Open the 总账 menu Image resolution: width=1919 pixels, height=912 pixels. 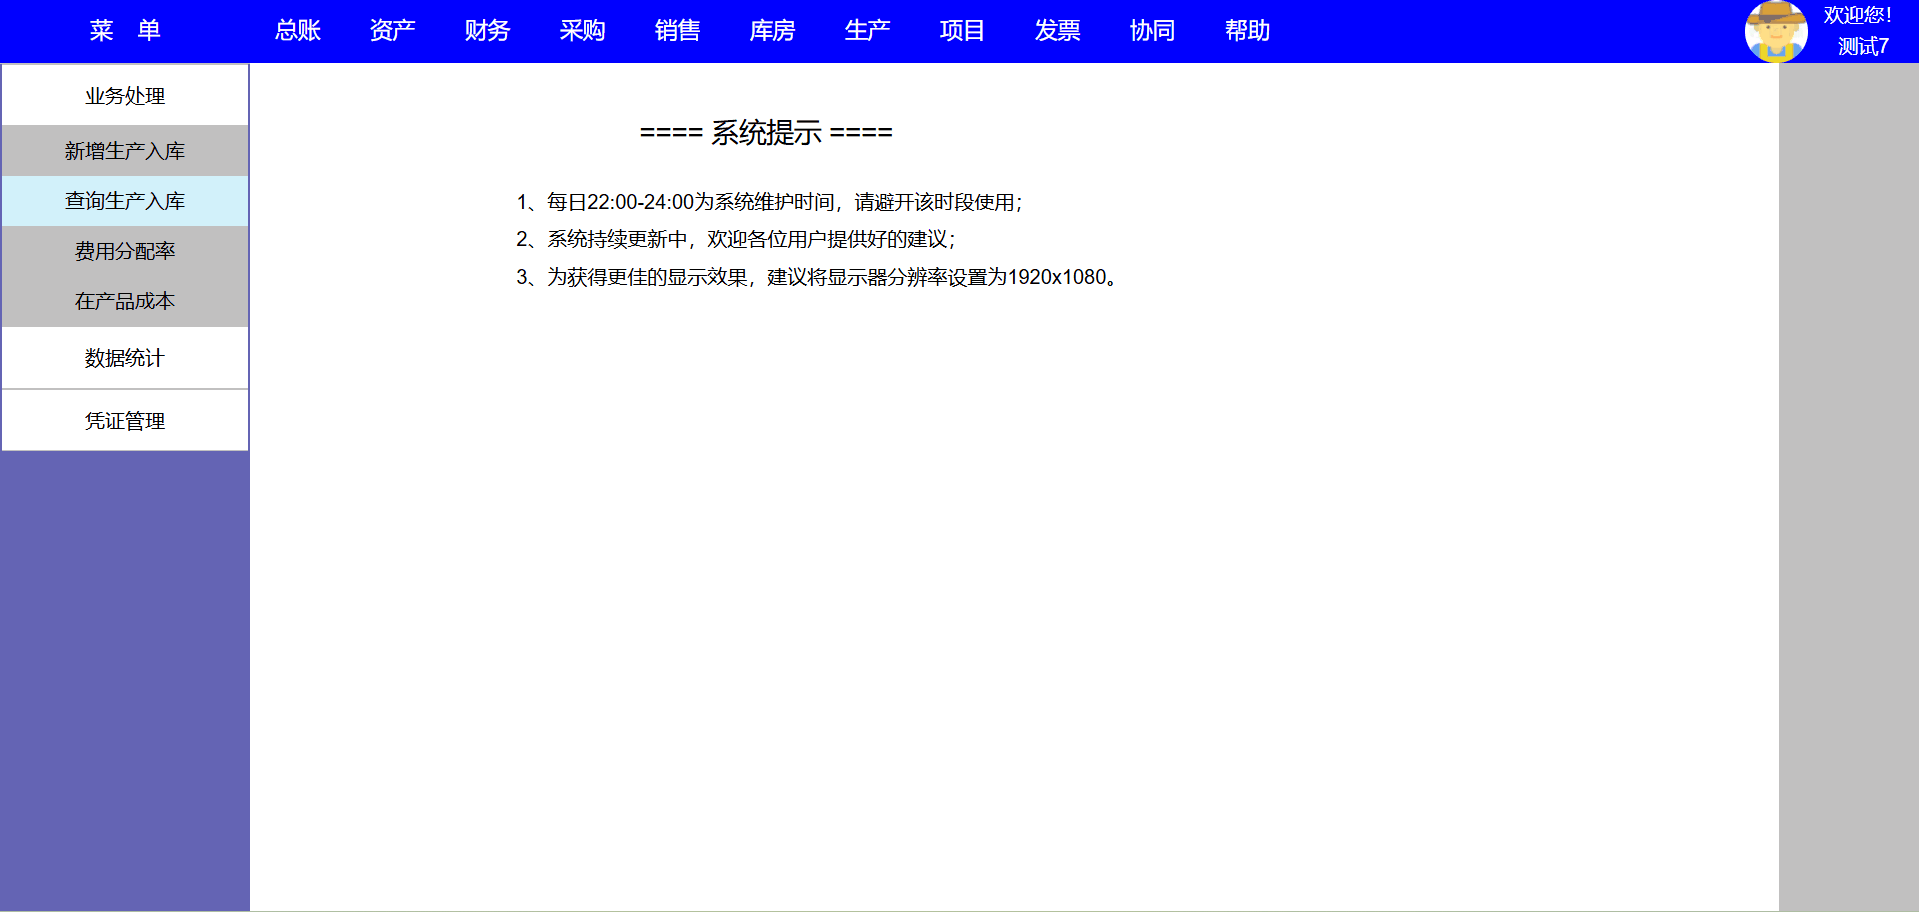pyautogui.click(x=297, y=31)
